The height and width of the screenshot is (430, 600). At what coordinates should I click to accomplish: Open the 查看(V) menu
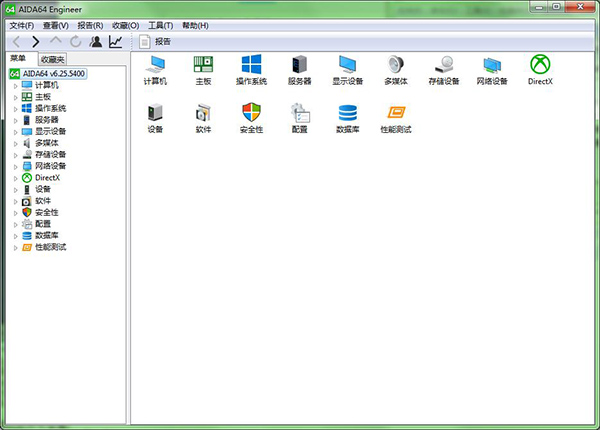click(56, 26)
